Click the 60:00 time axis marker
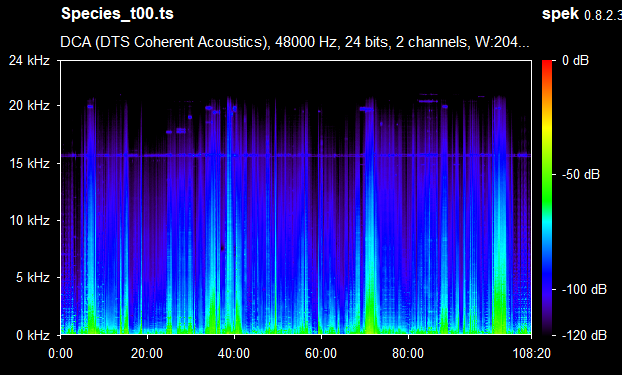This screenshot has height=375, width=622. tap(321, 353)
